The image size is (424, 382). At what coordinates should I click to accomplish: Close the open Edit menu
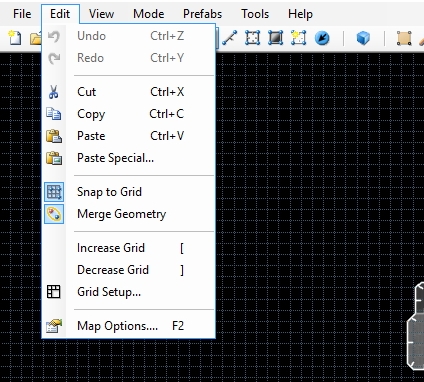pos(60,14)
